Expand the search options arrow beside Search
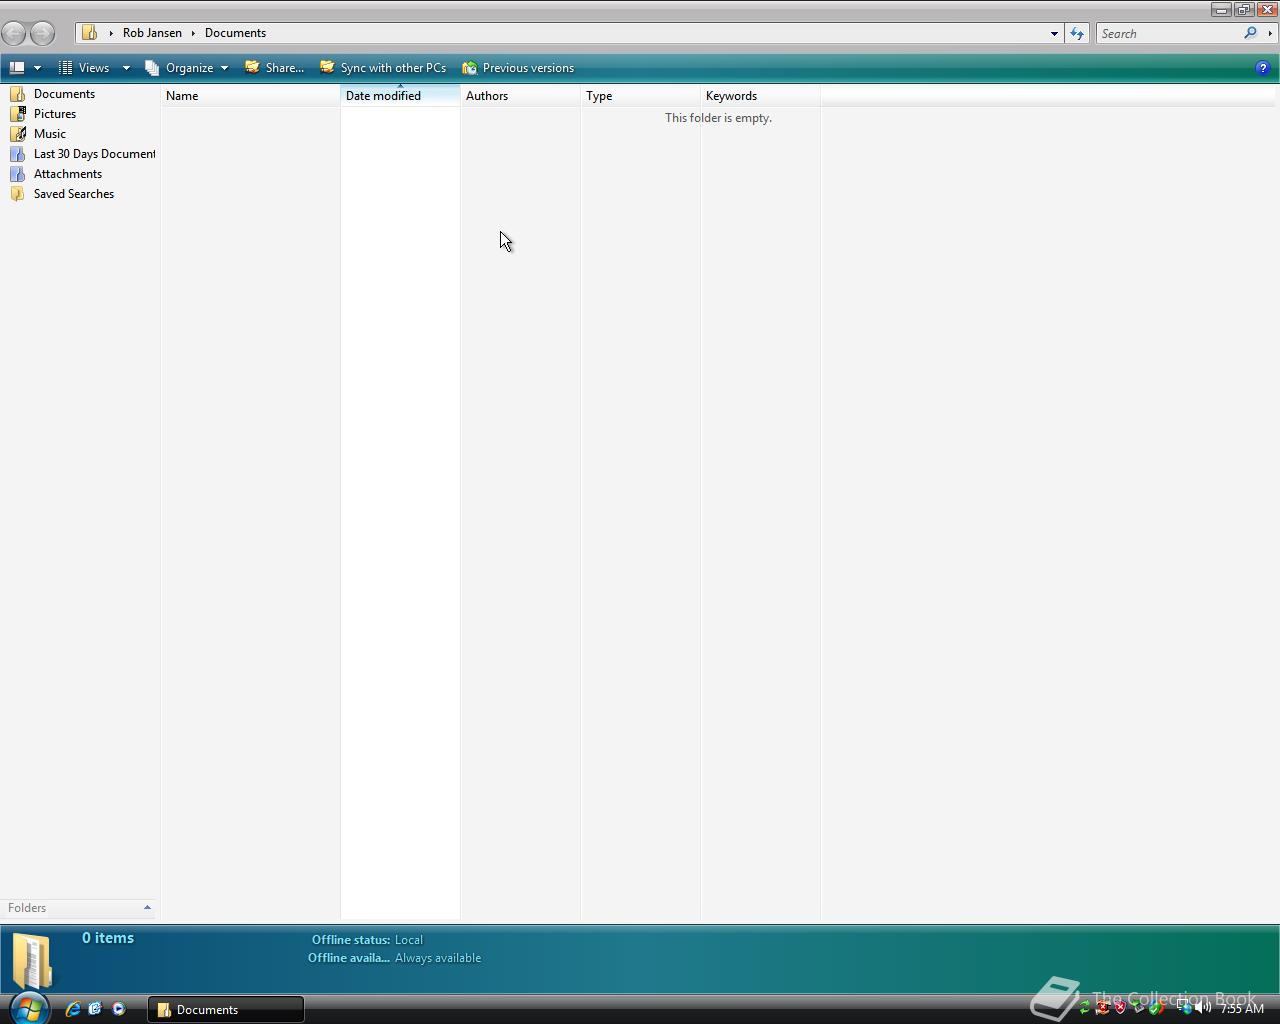The image size is (1280, 1024). 1270,33
